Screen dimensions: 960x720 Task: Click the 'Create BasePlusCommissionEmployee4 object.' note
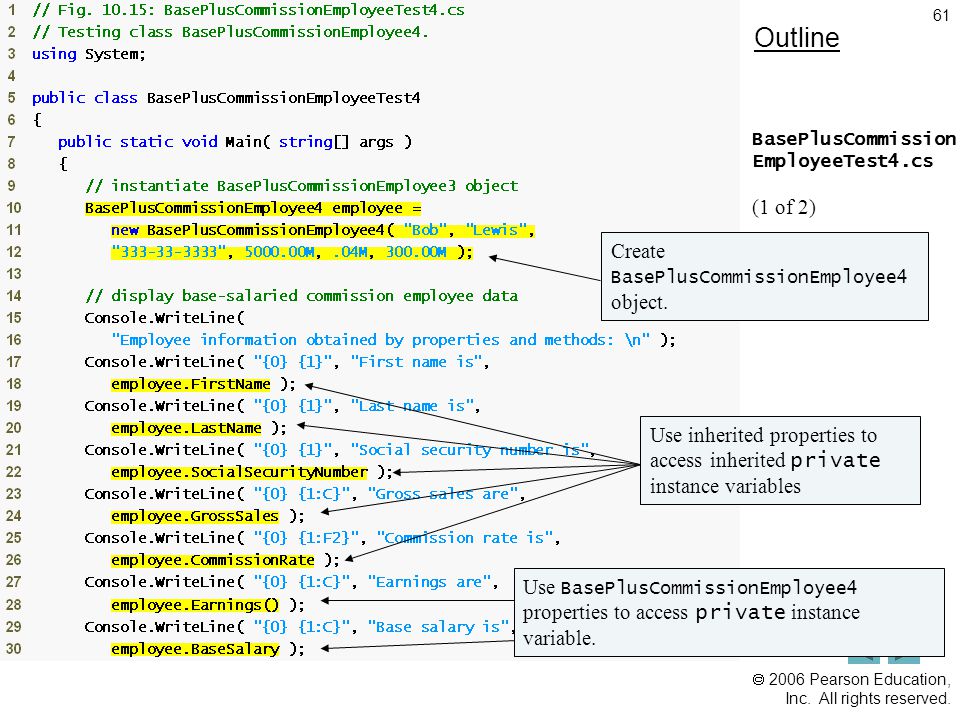pyautogui.click(x=765, y=277)
